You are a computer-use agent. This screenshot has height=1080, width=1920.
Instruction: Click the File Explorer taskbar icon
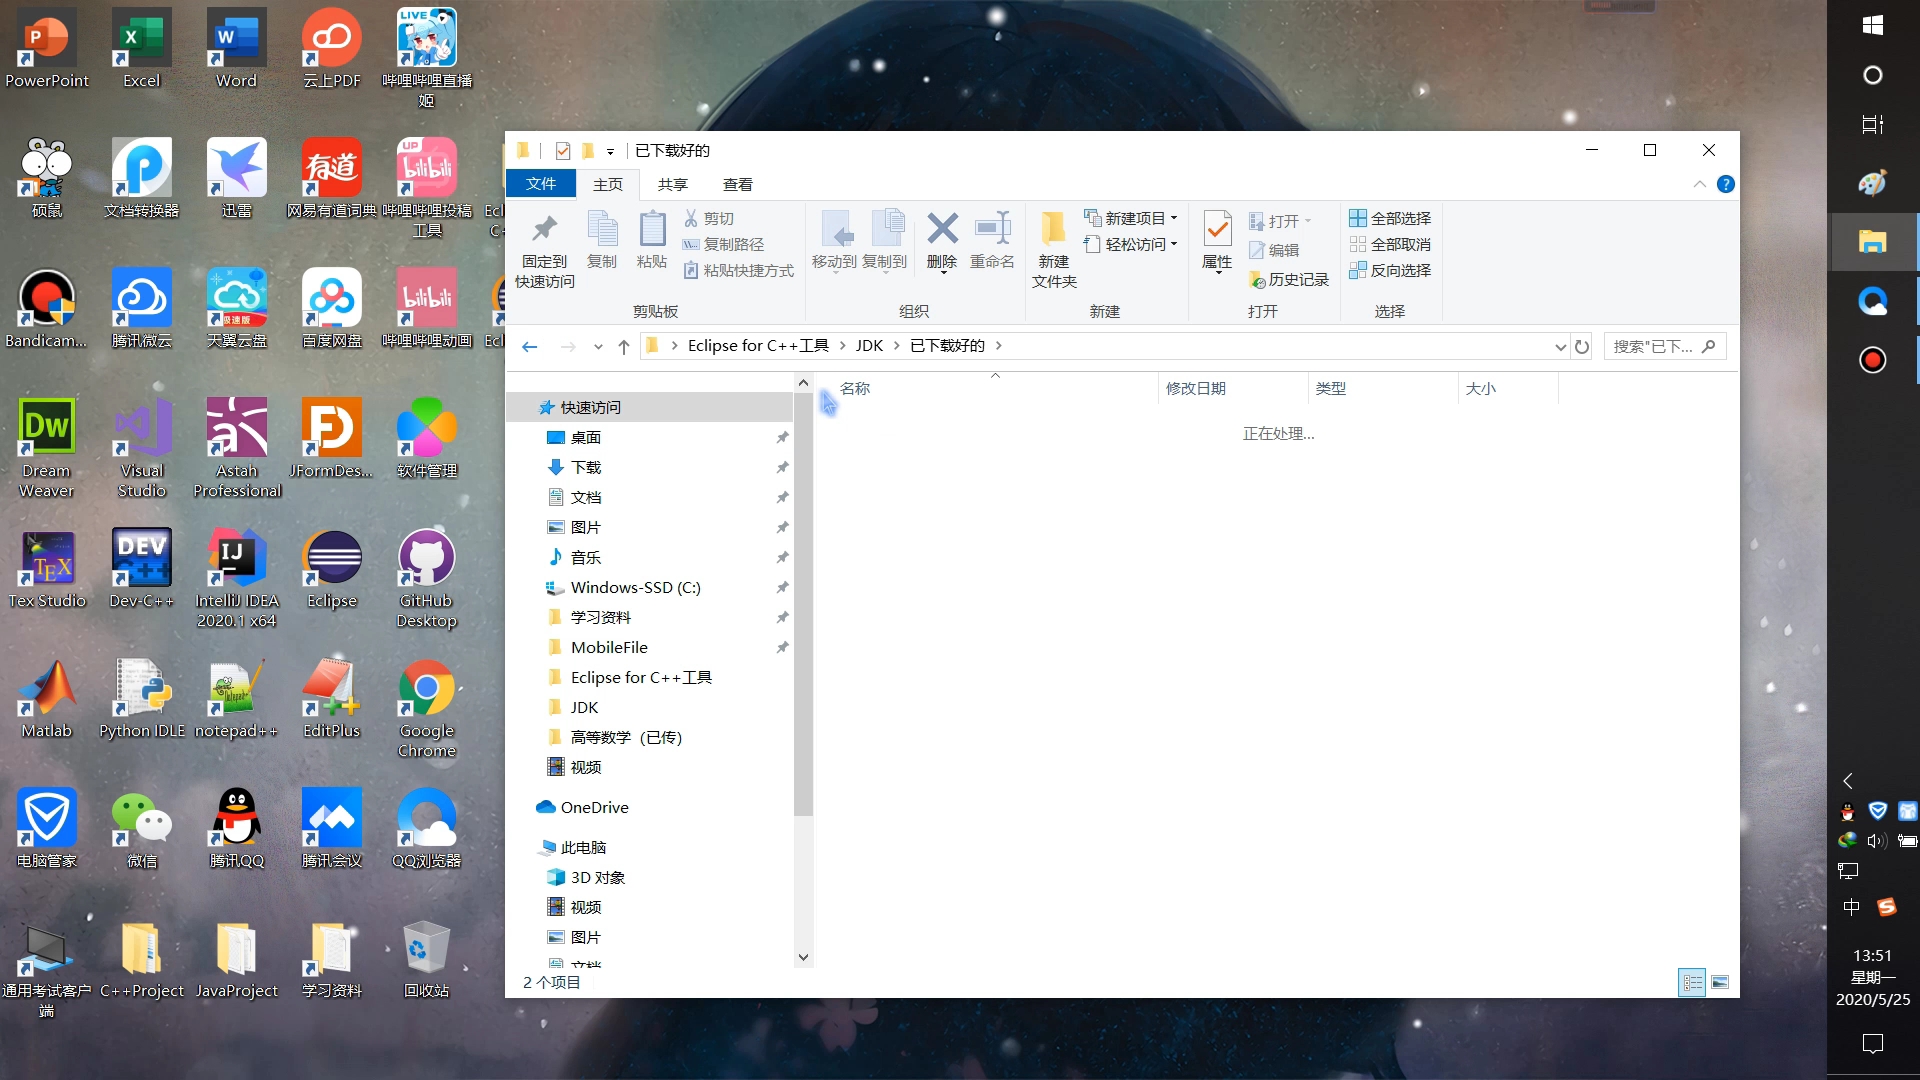pyautogui.click(x=1873, y=241)
